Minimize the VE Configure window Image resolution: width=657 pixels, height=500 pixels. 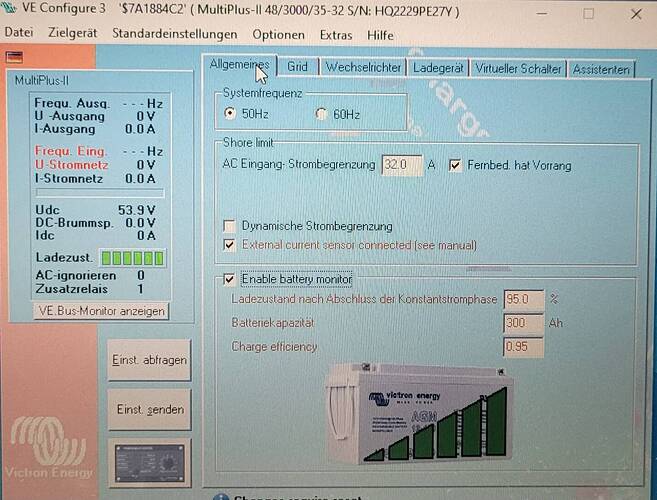pyautogui.click(x=542, y=14)
